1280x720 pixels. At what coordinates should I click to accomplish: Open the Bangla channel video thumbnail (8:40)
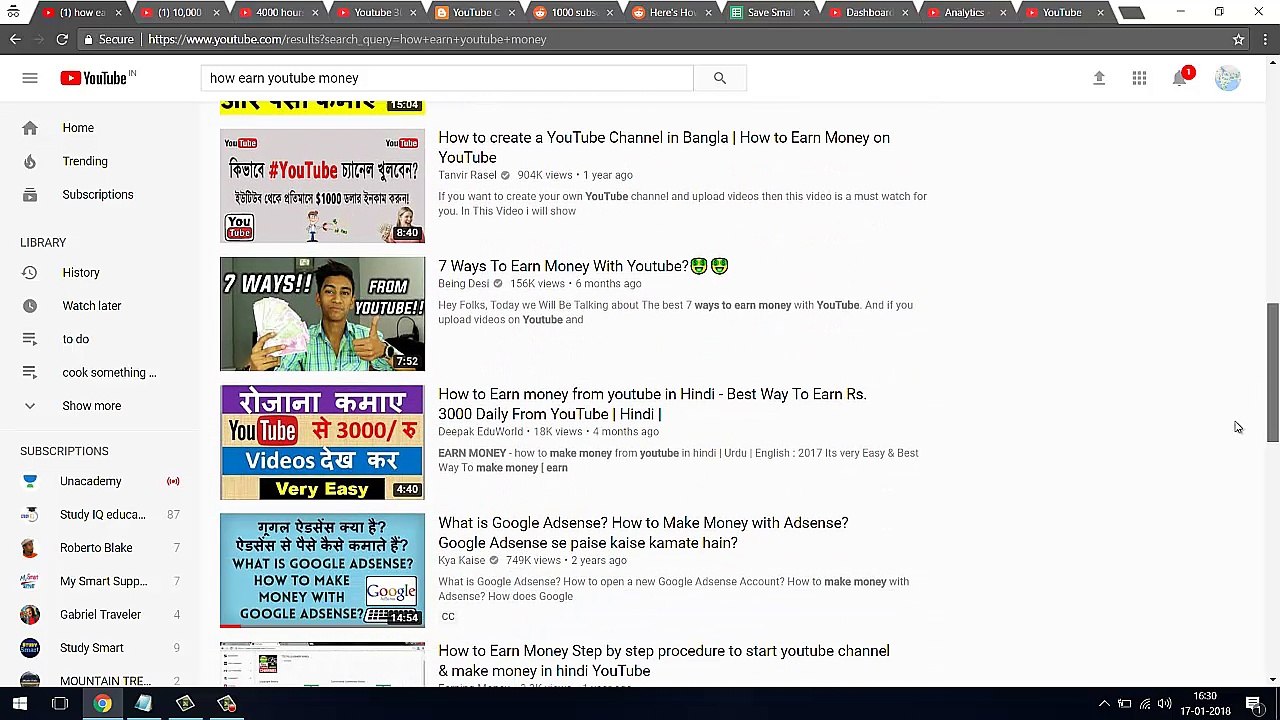point(322,186)
